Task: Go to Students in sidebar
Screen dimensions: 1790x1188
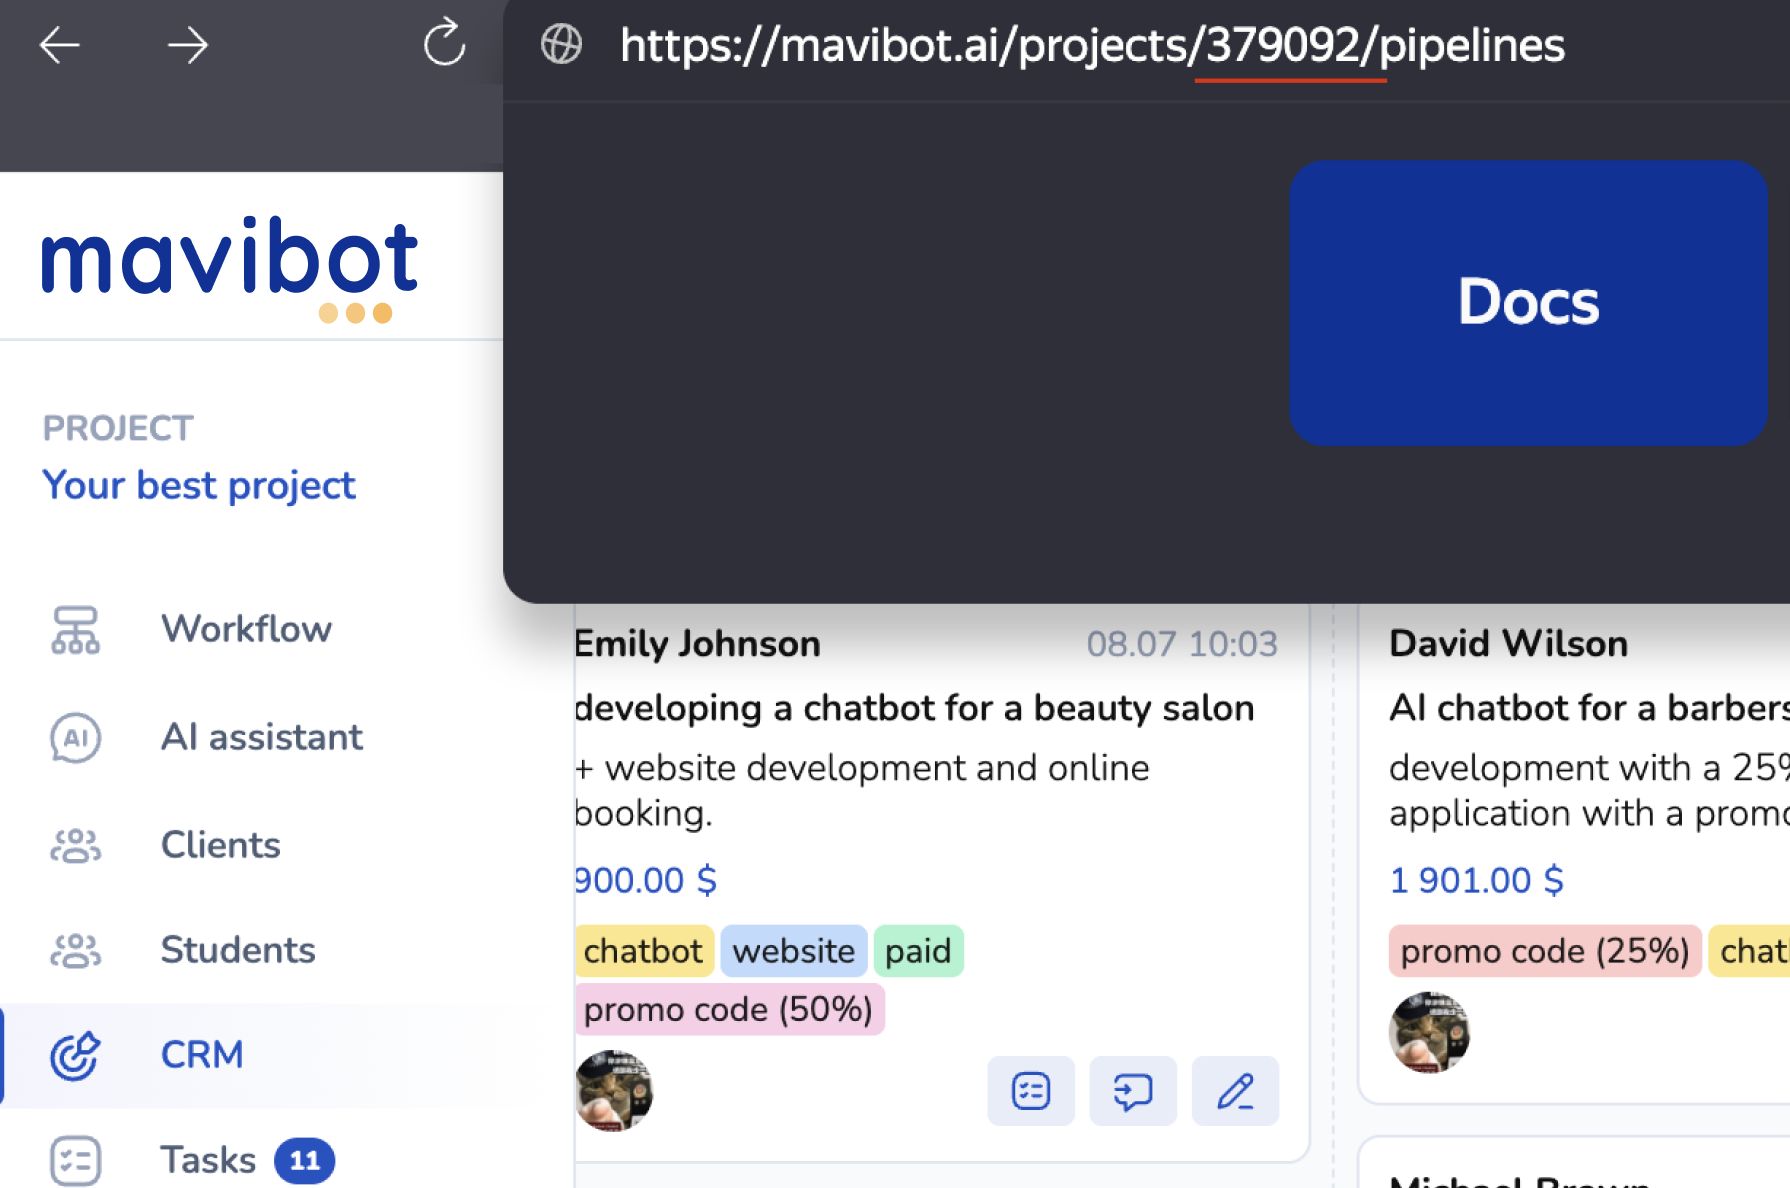Action: click(237, 950)
